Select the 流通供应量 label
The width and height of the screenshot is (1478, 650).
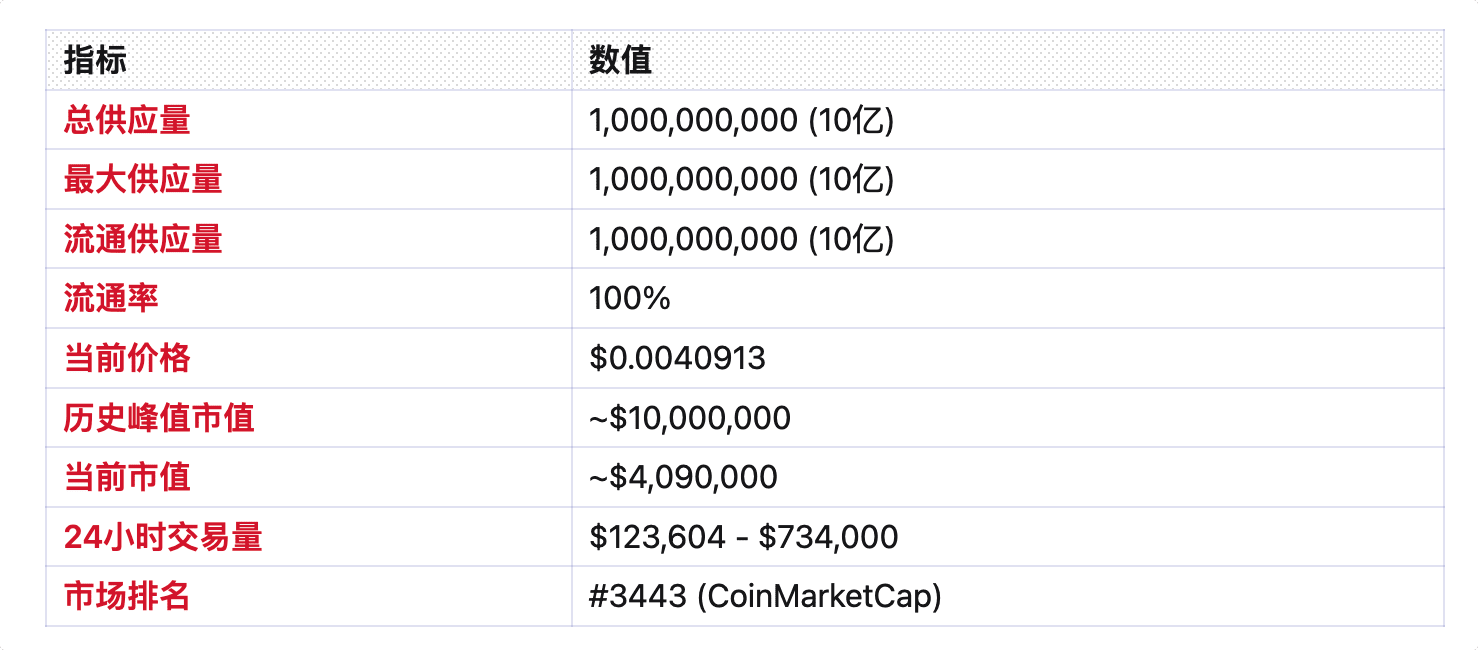[x=143, y=240]
